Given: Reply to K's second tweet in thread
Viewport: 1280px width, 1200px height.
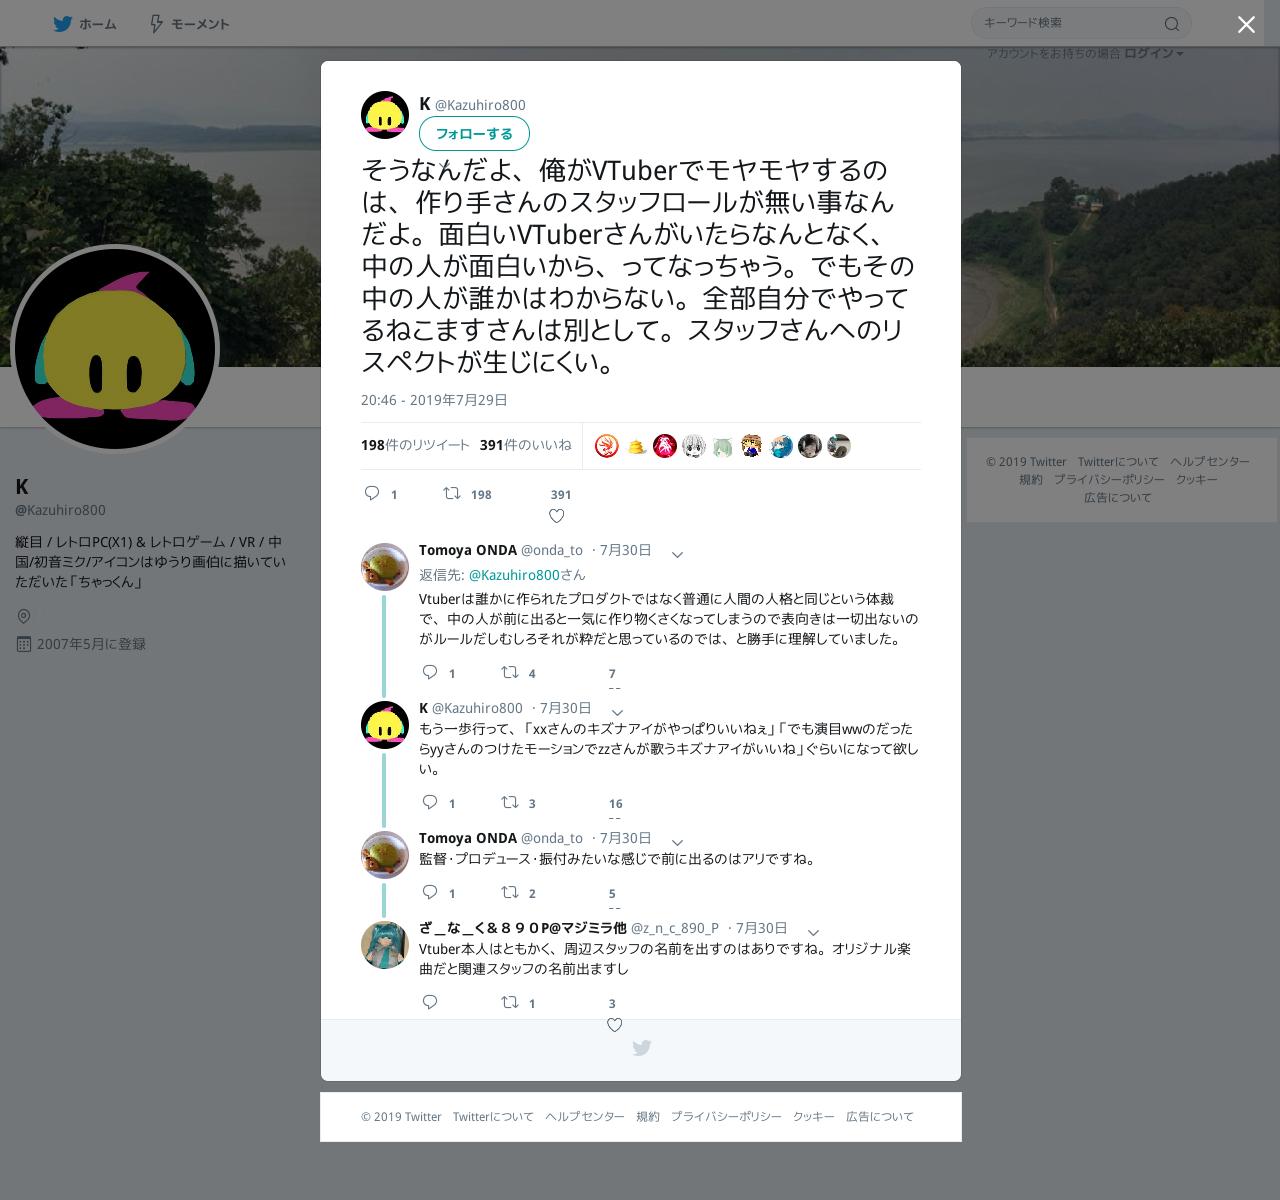Looking at the screenshot, I should point(430,802).
